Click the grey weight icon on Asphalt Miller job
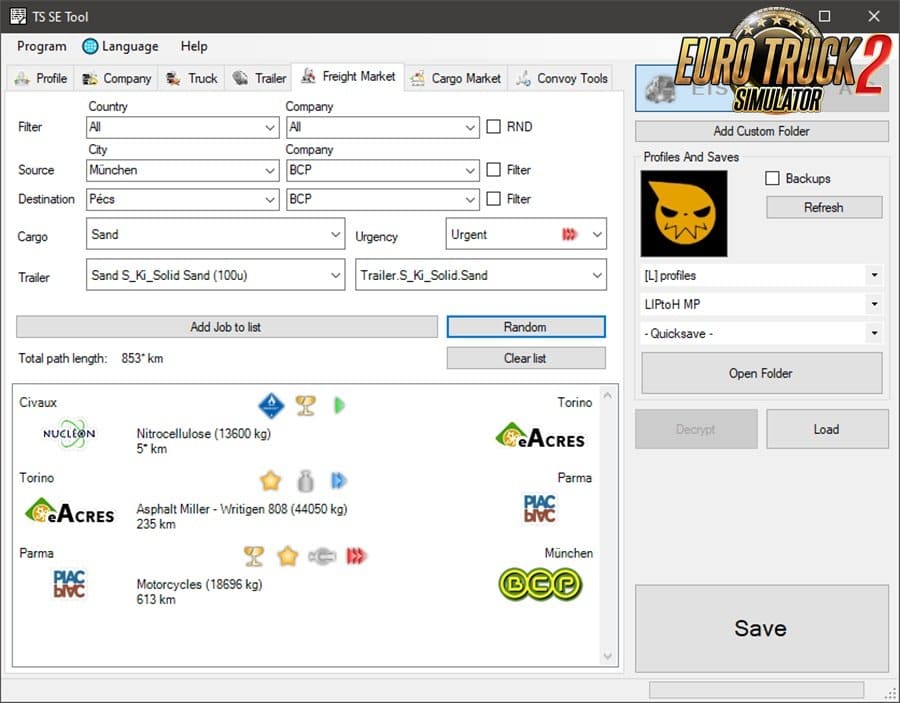The image size is (900, 703). pyautogui.click(x=305, y=481)
